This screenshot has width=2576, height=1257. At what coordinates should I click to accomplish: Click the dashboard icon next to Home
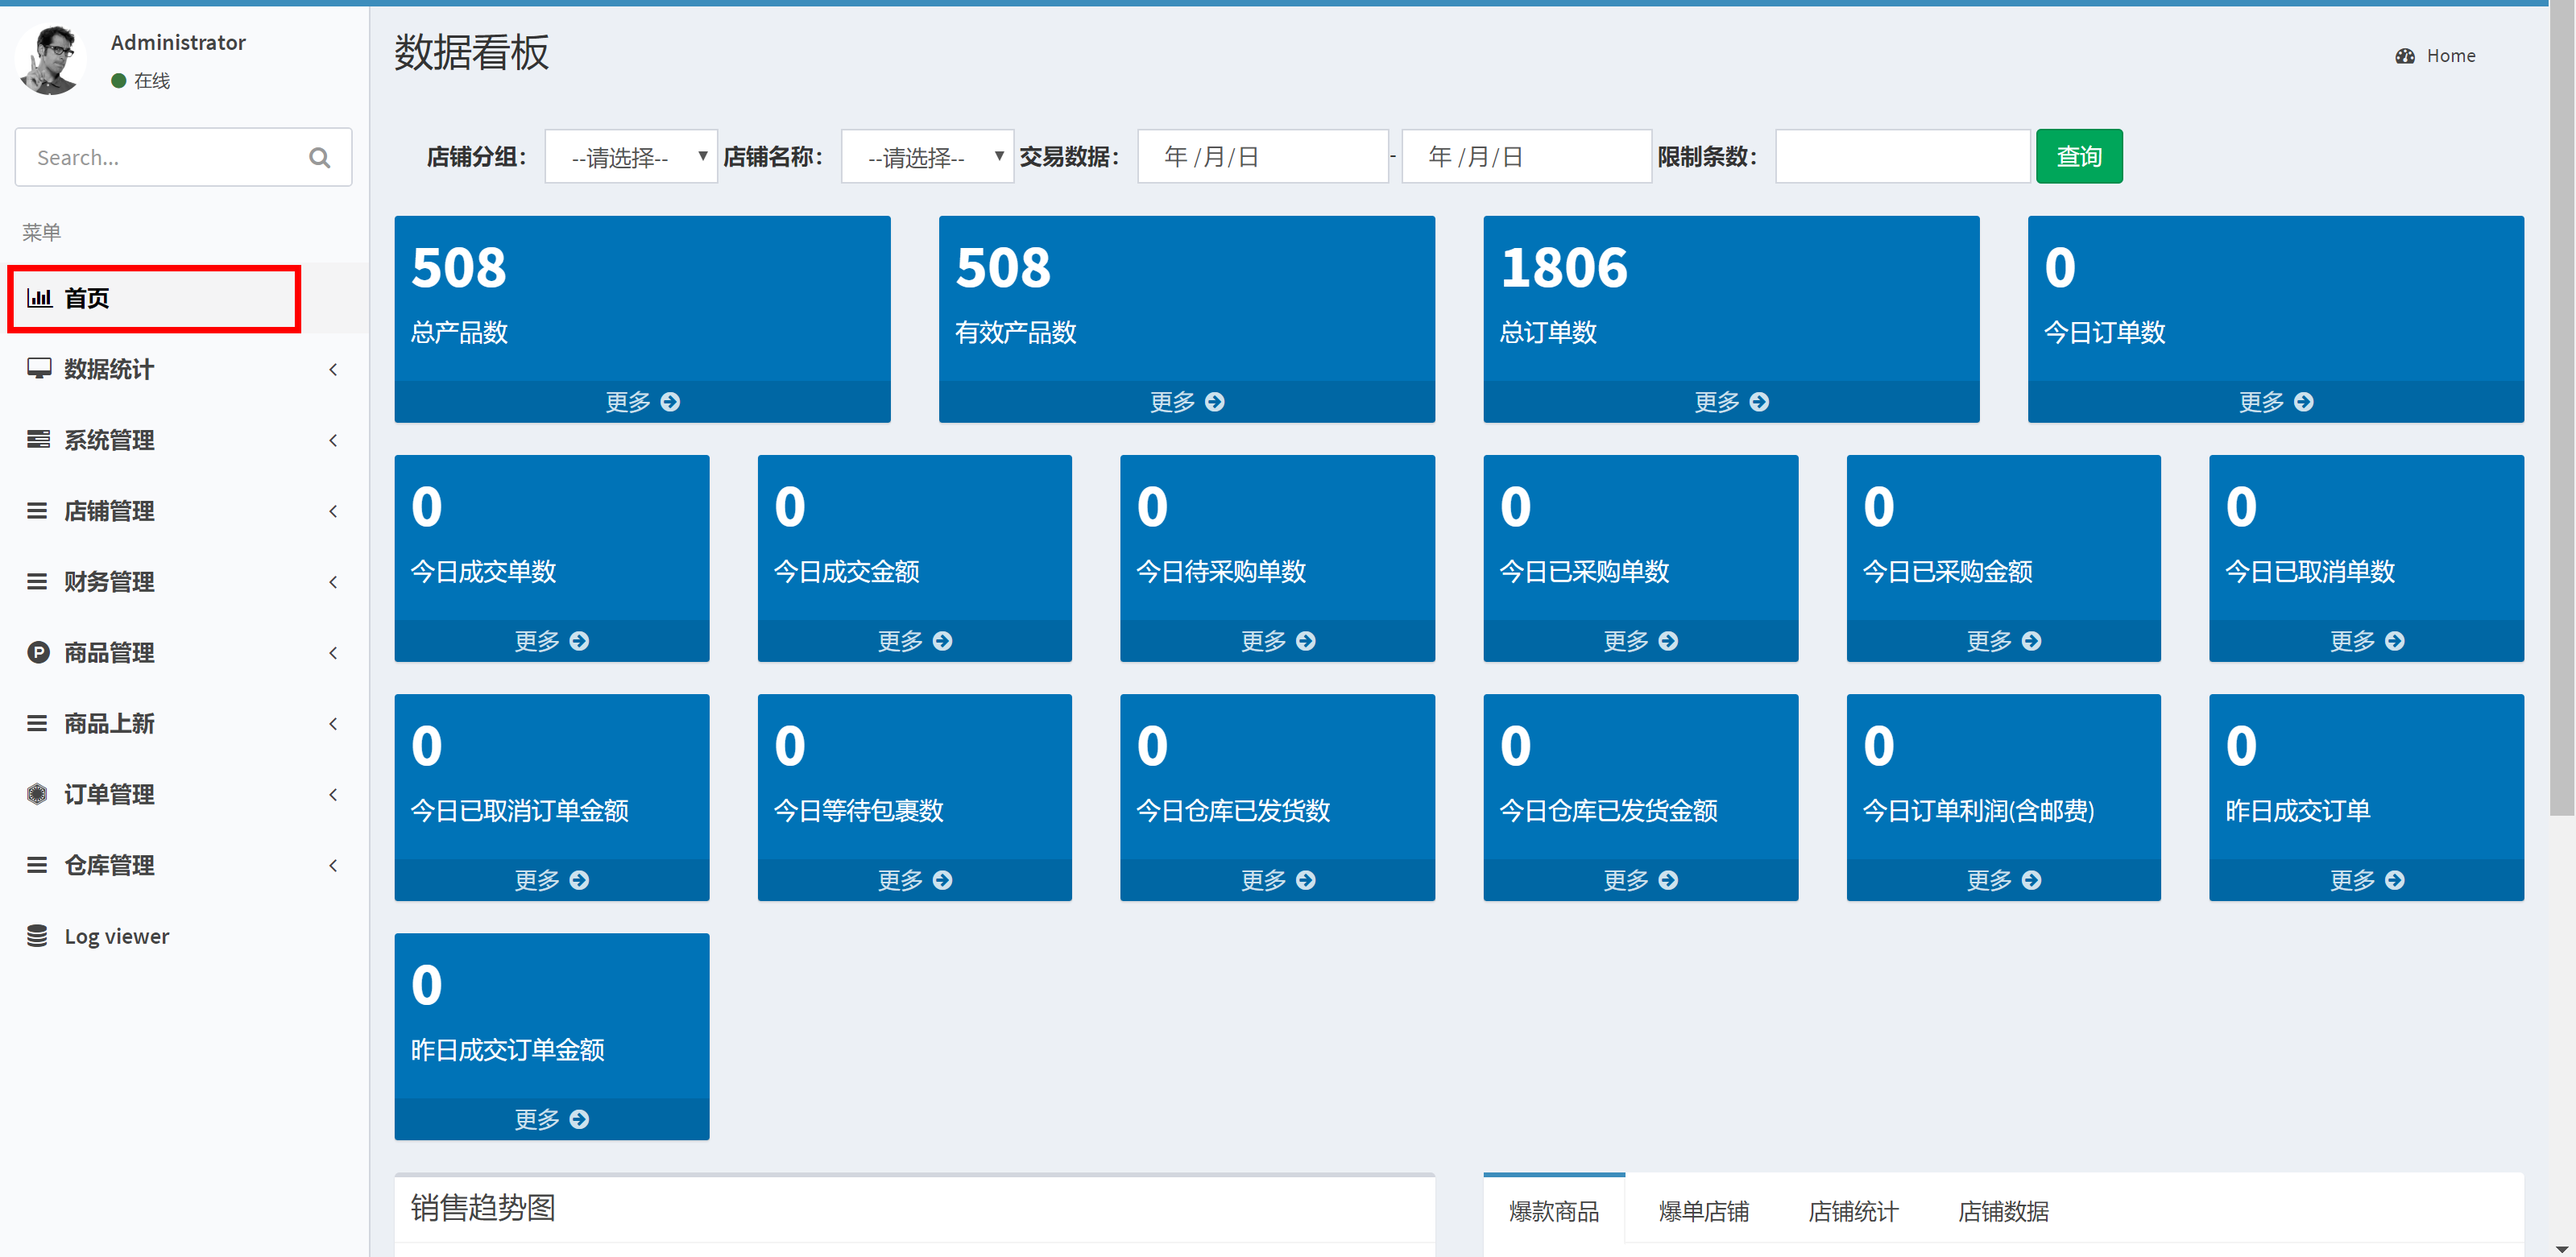[x=2405, y=56]
